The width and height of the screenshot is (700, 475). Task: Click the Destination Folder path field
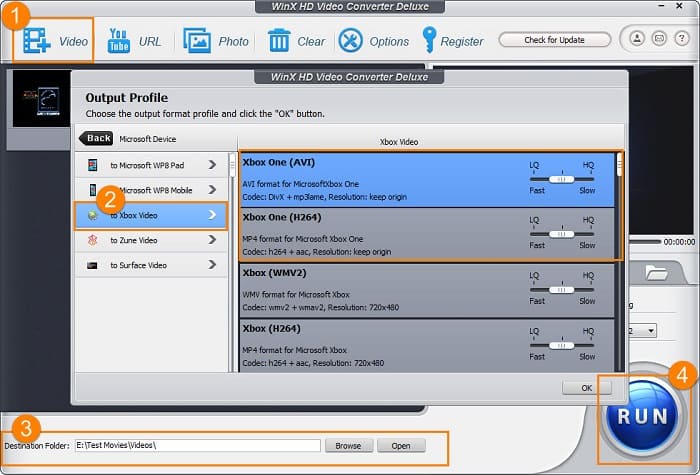pos(198,445)
